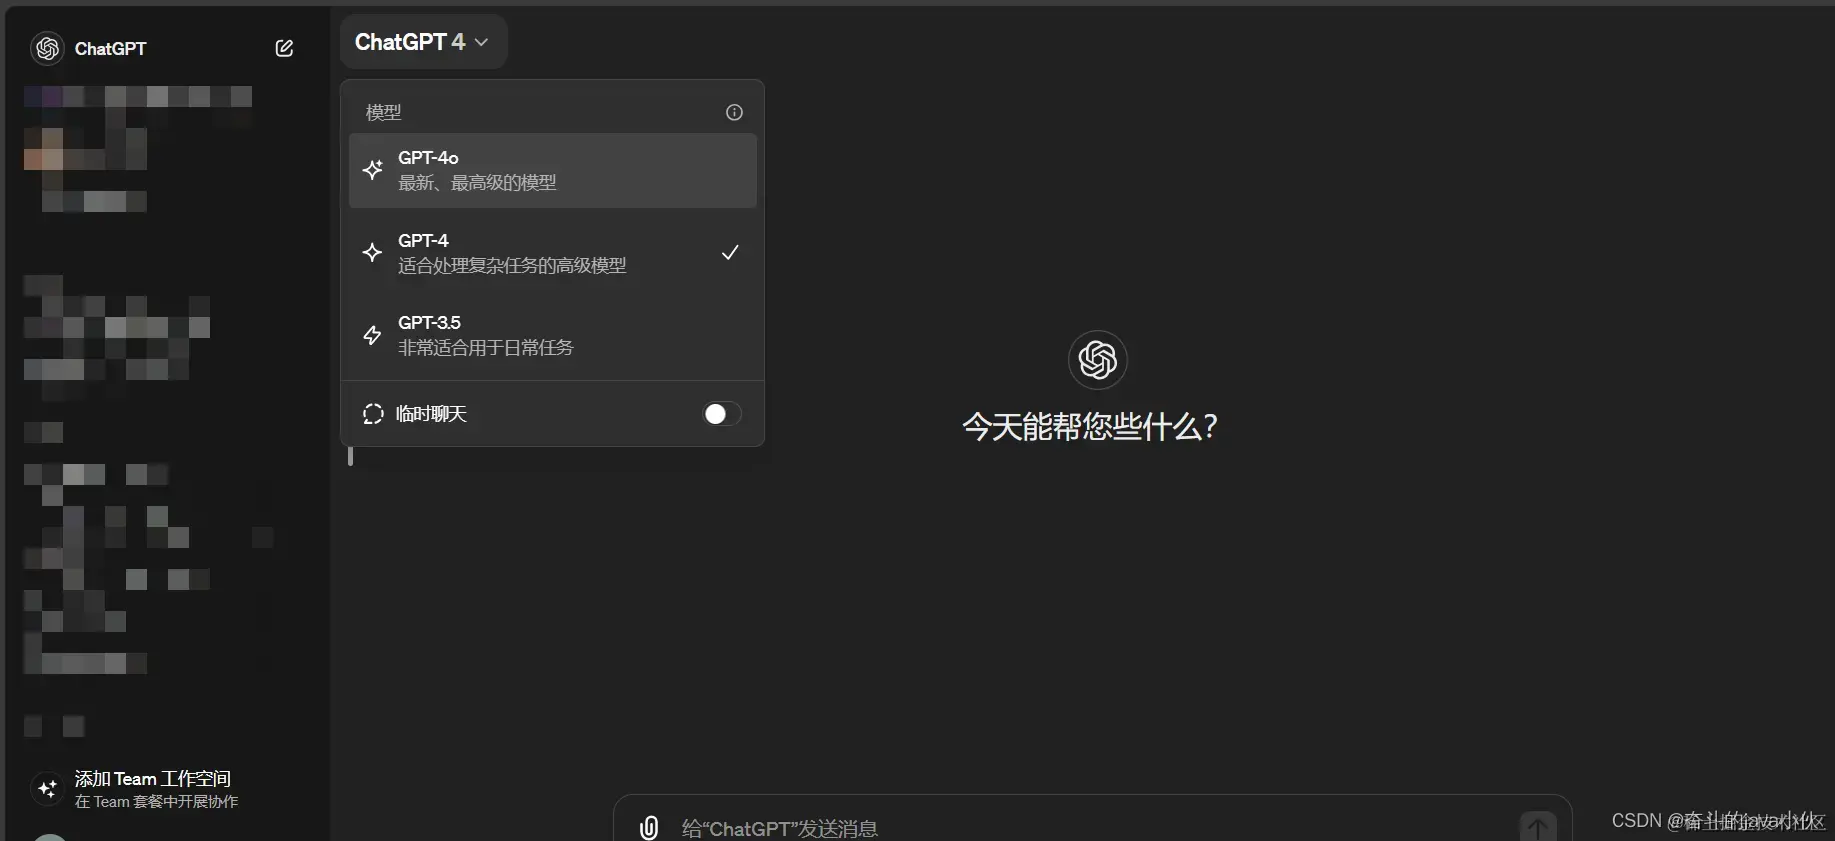Viewport: 1835px width, 841px height.
Task: Click the ChatGPT title in sidebar
Action: click(x=110, y=48)
